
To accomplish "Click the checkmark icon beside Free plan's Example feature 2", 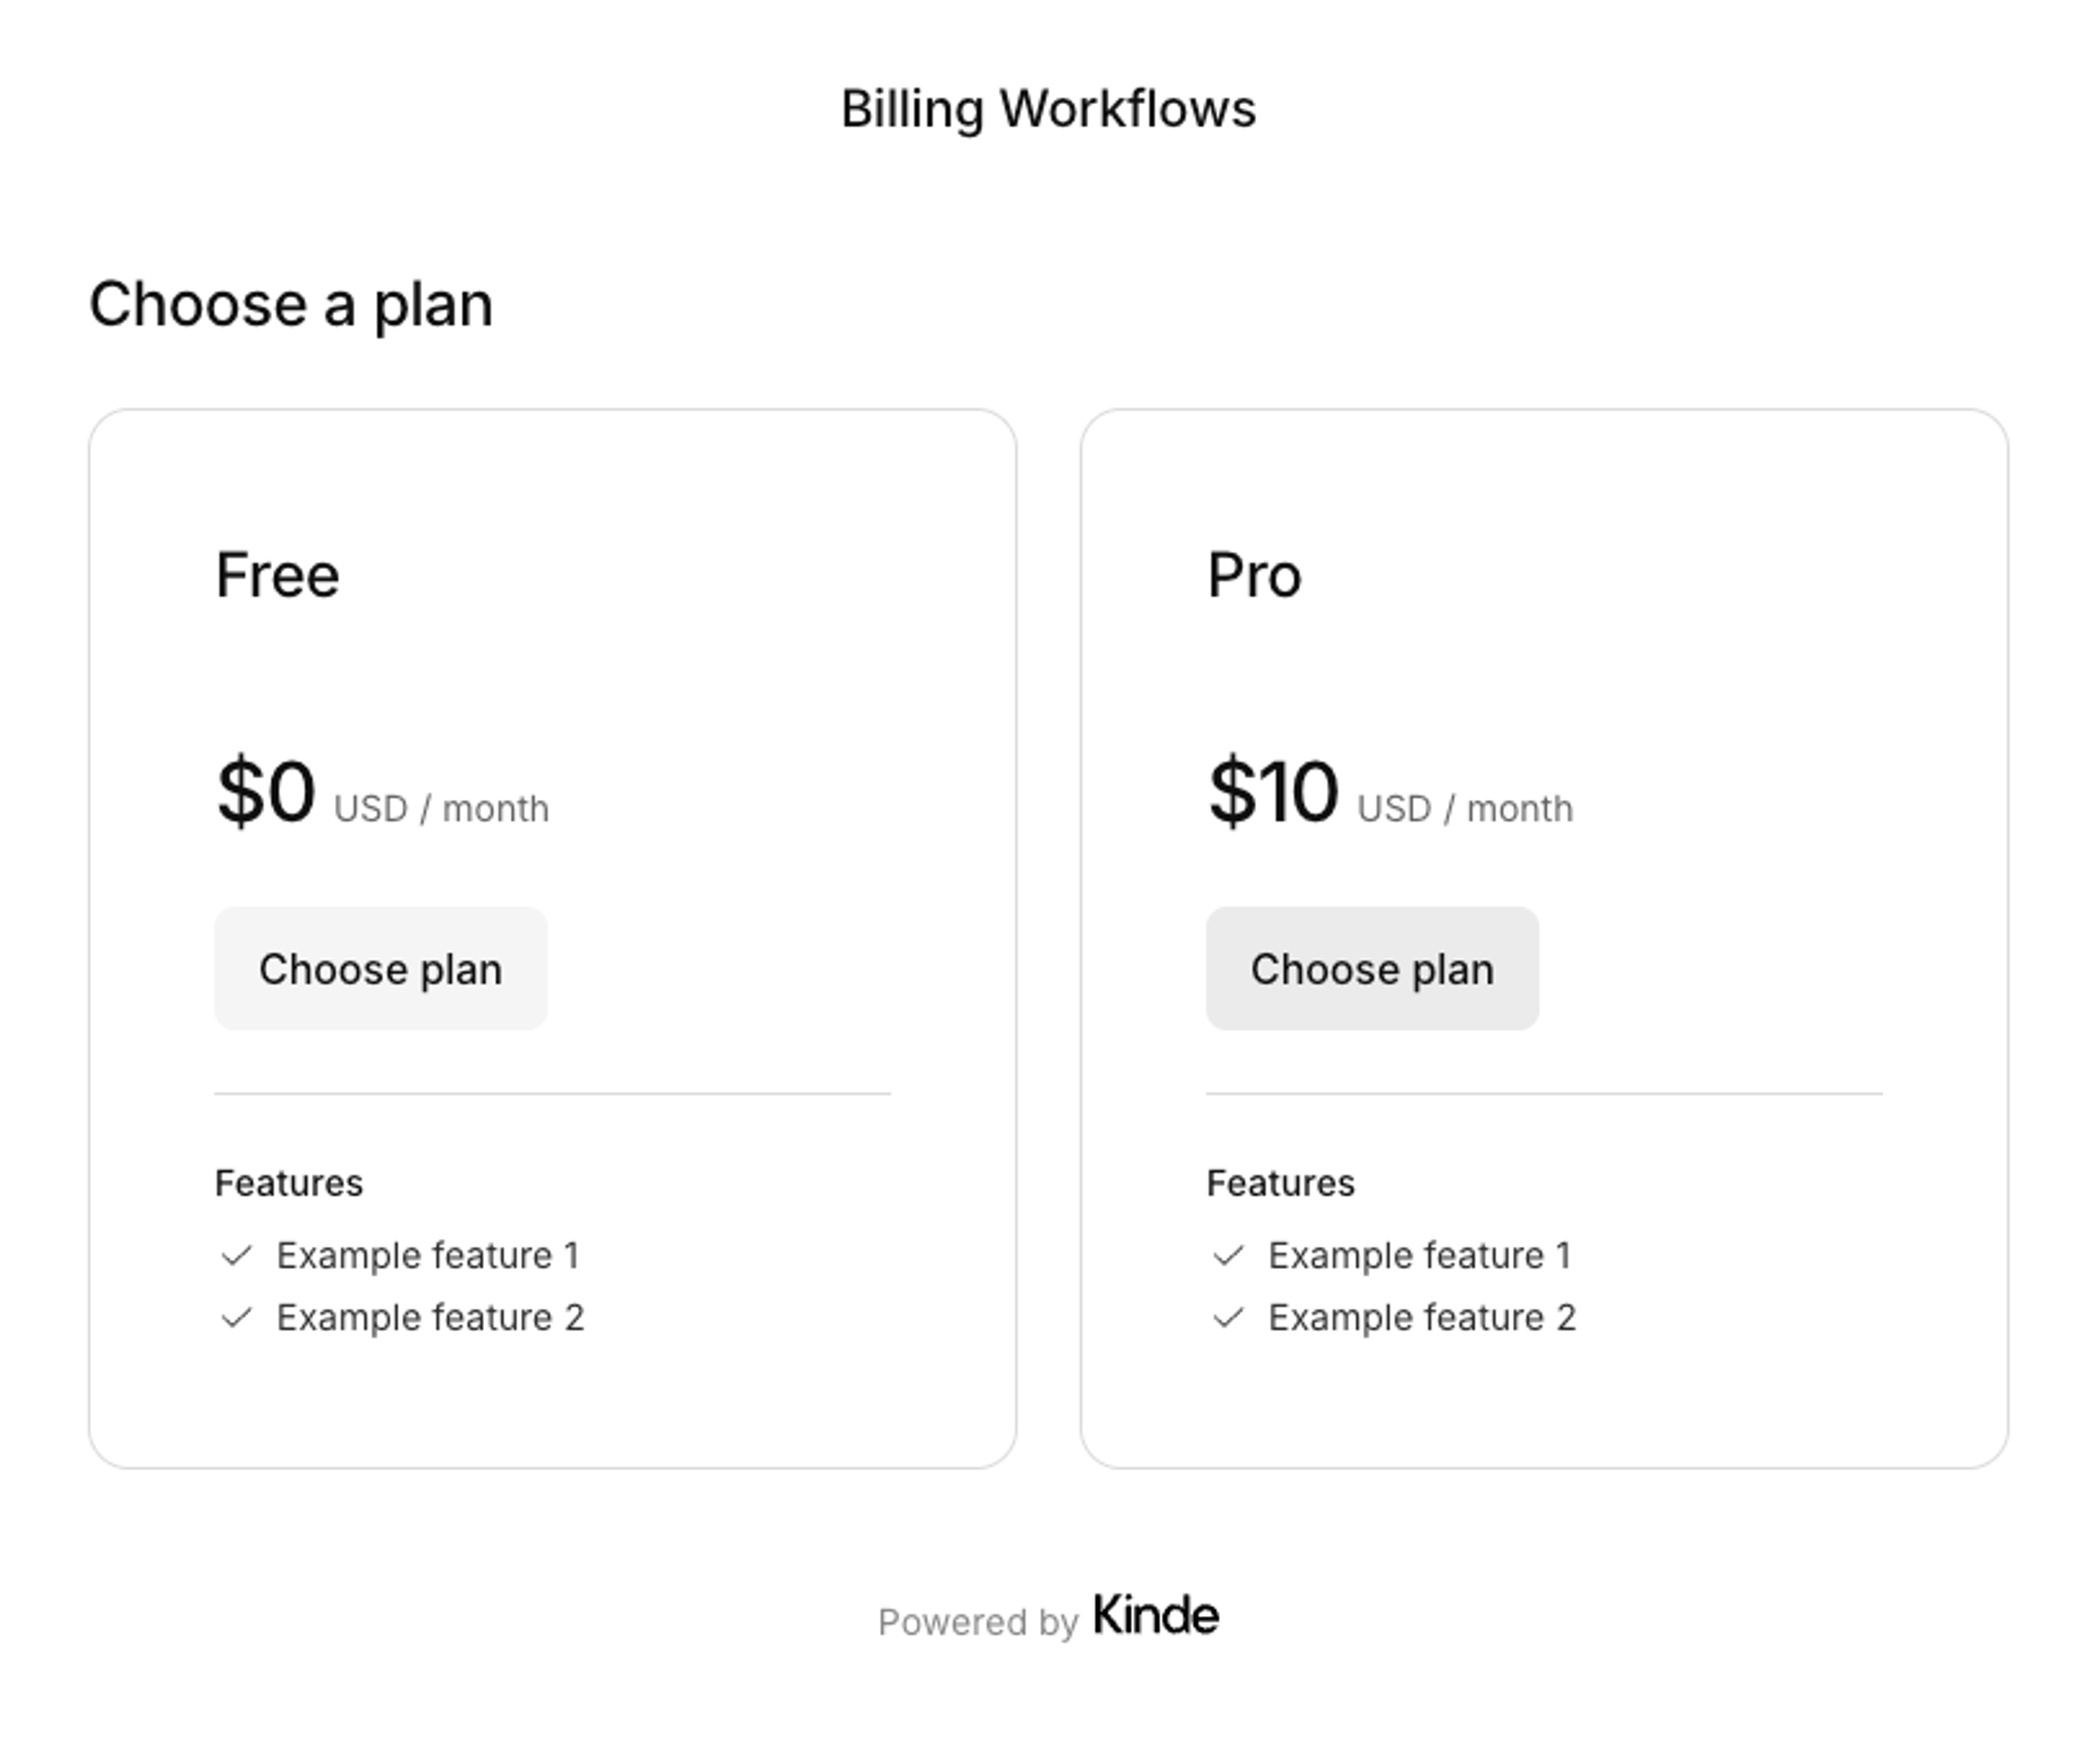I will click(237, 1318).
